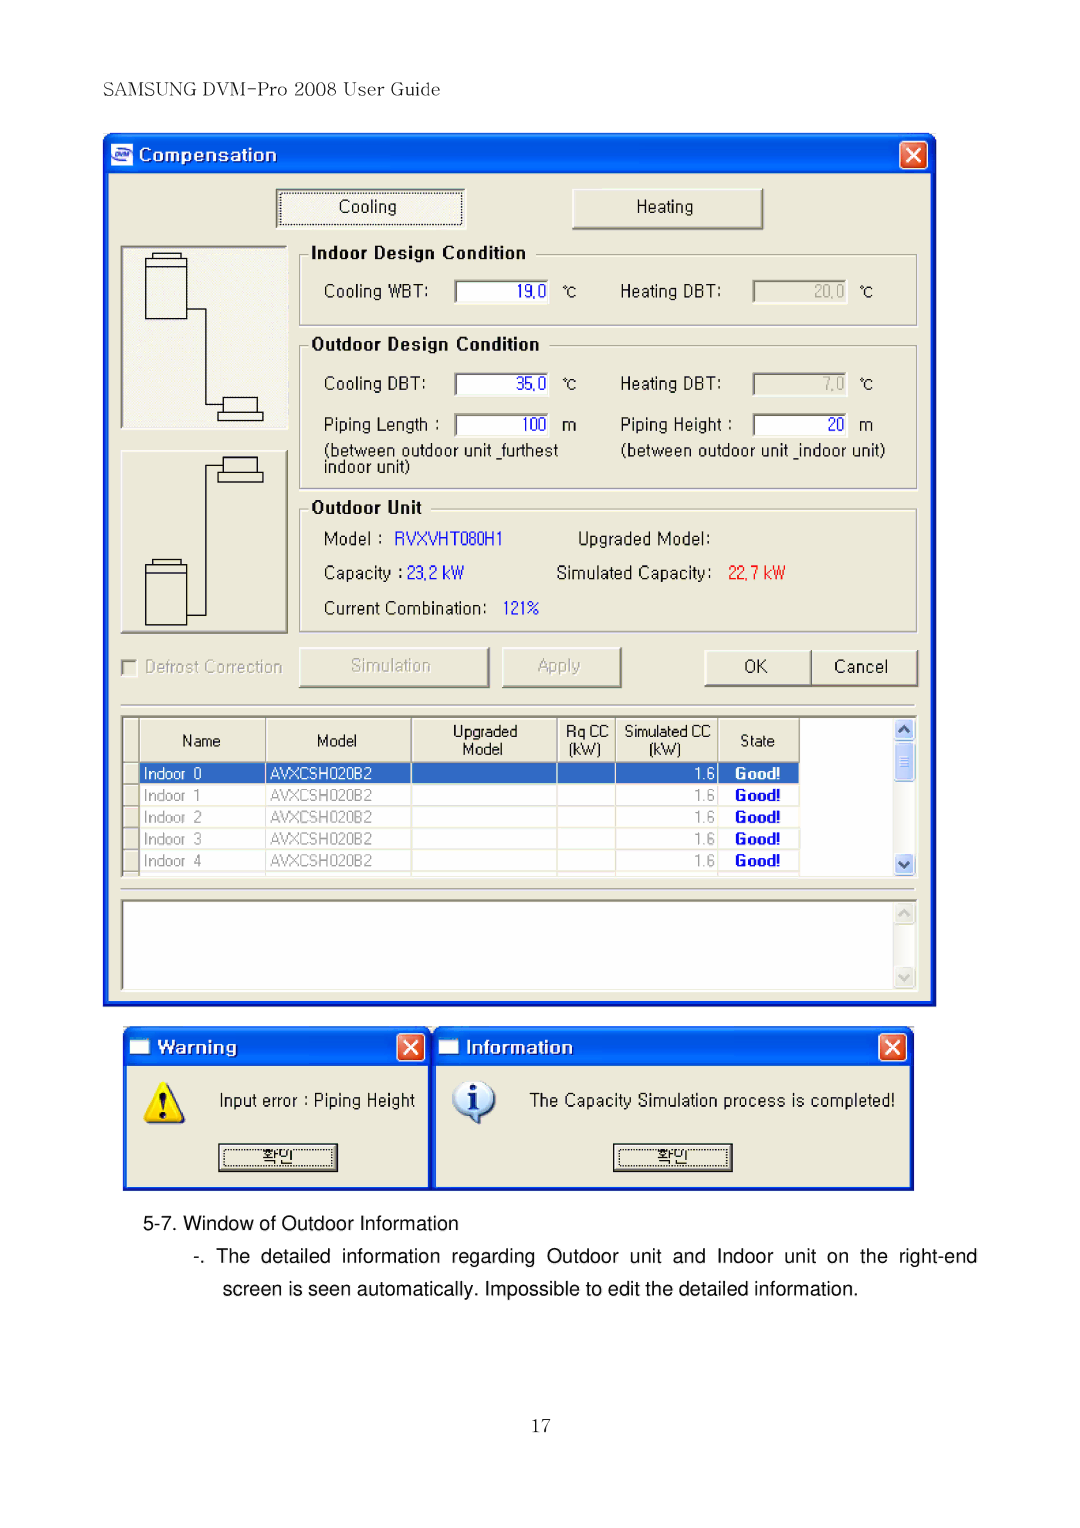
Task: Click the simulated CC value of Indoor 3
Action: pos(667,839)
